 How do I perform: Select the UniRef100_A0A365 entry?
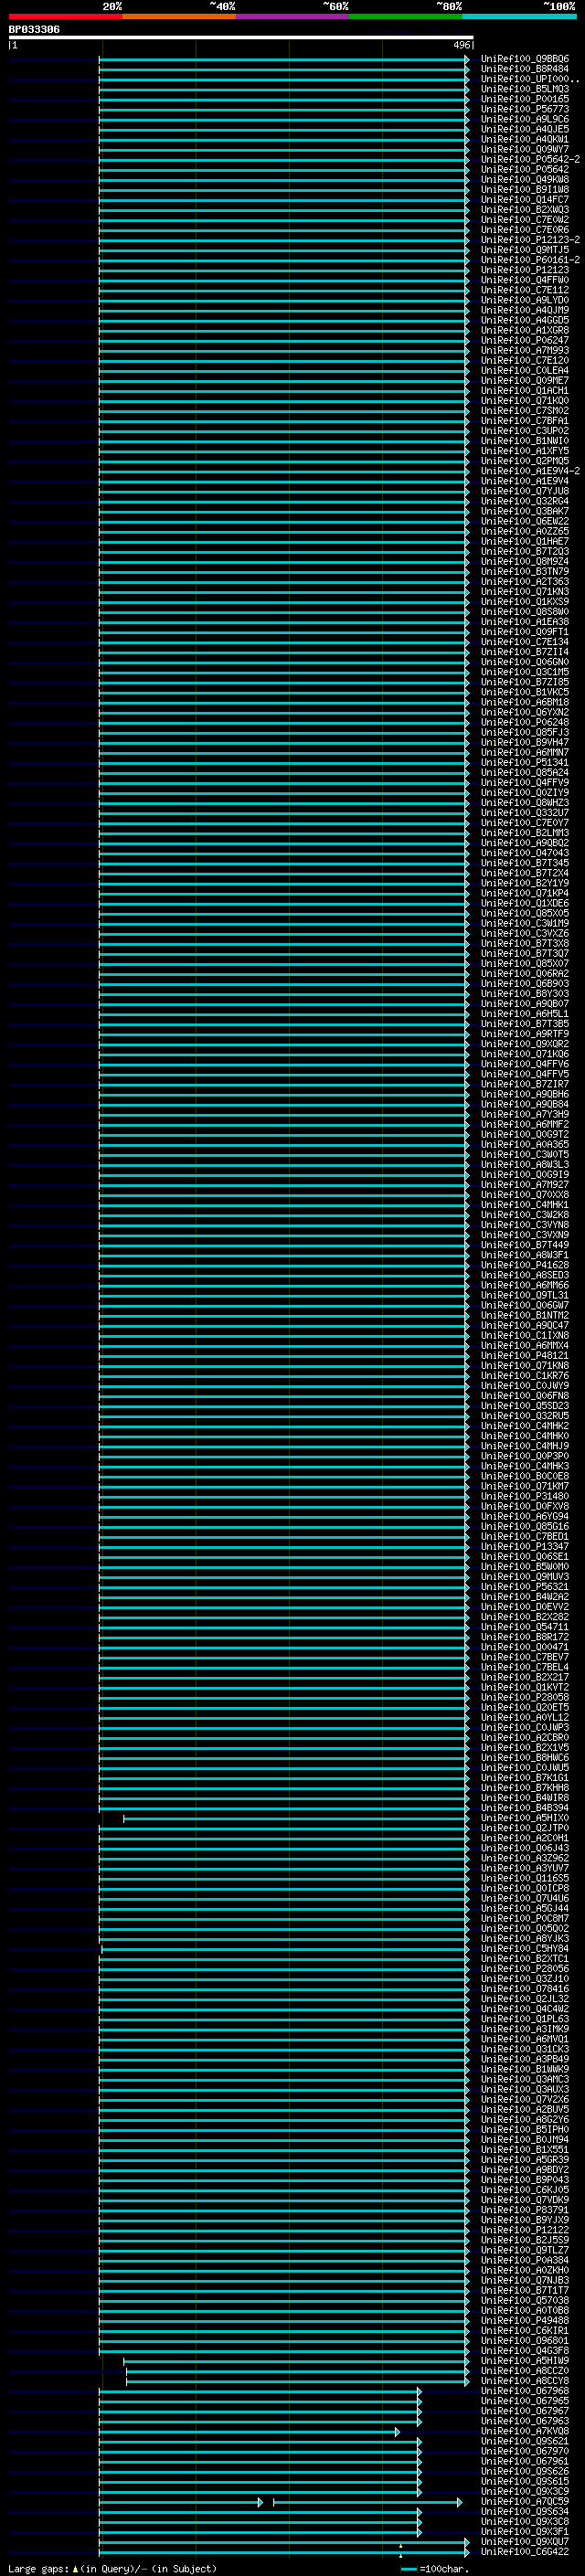(524, 1144)
